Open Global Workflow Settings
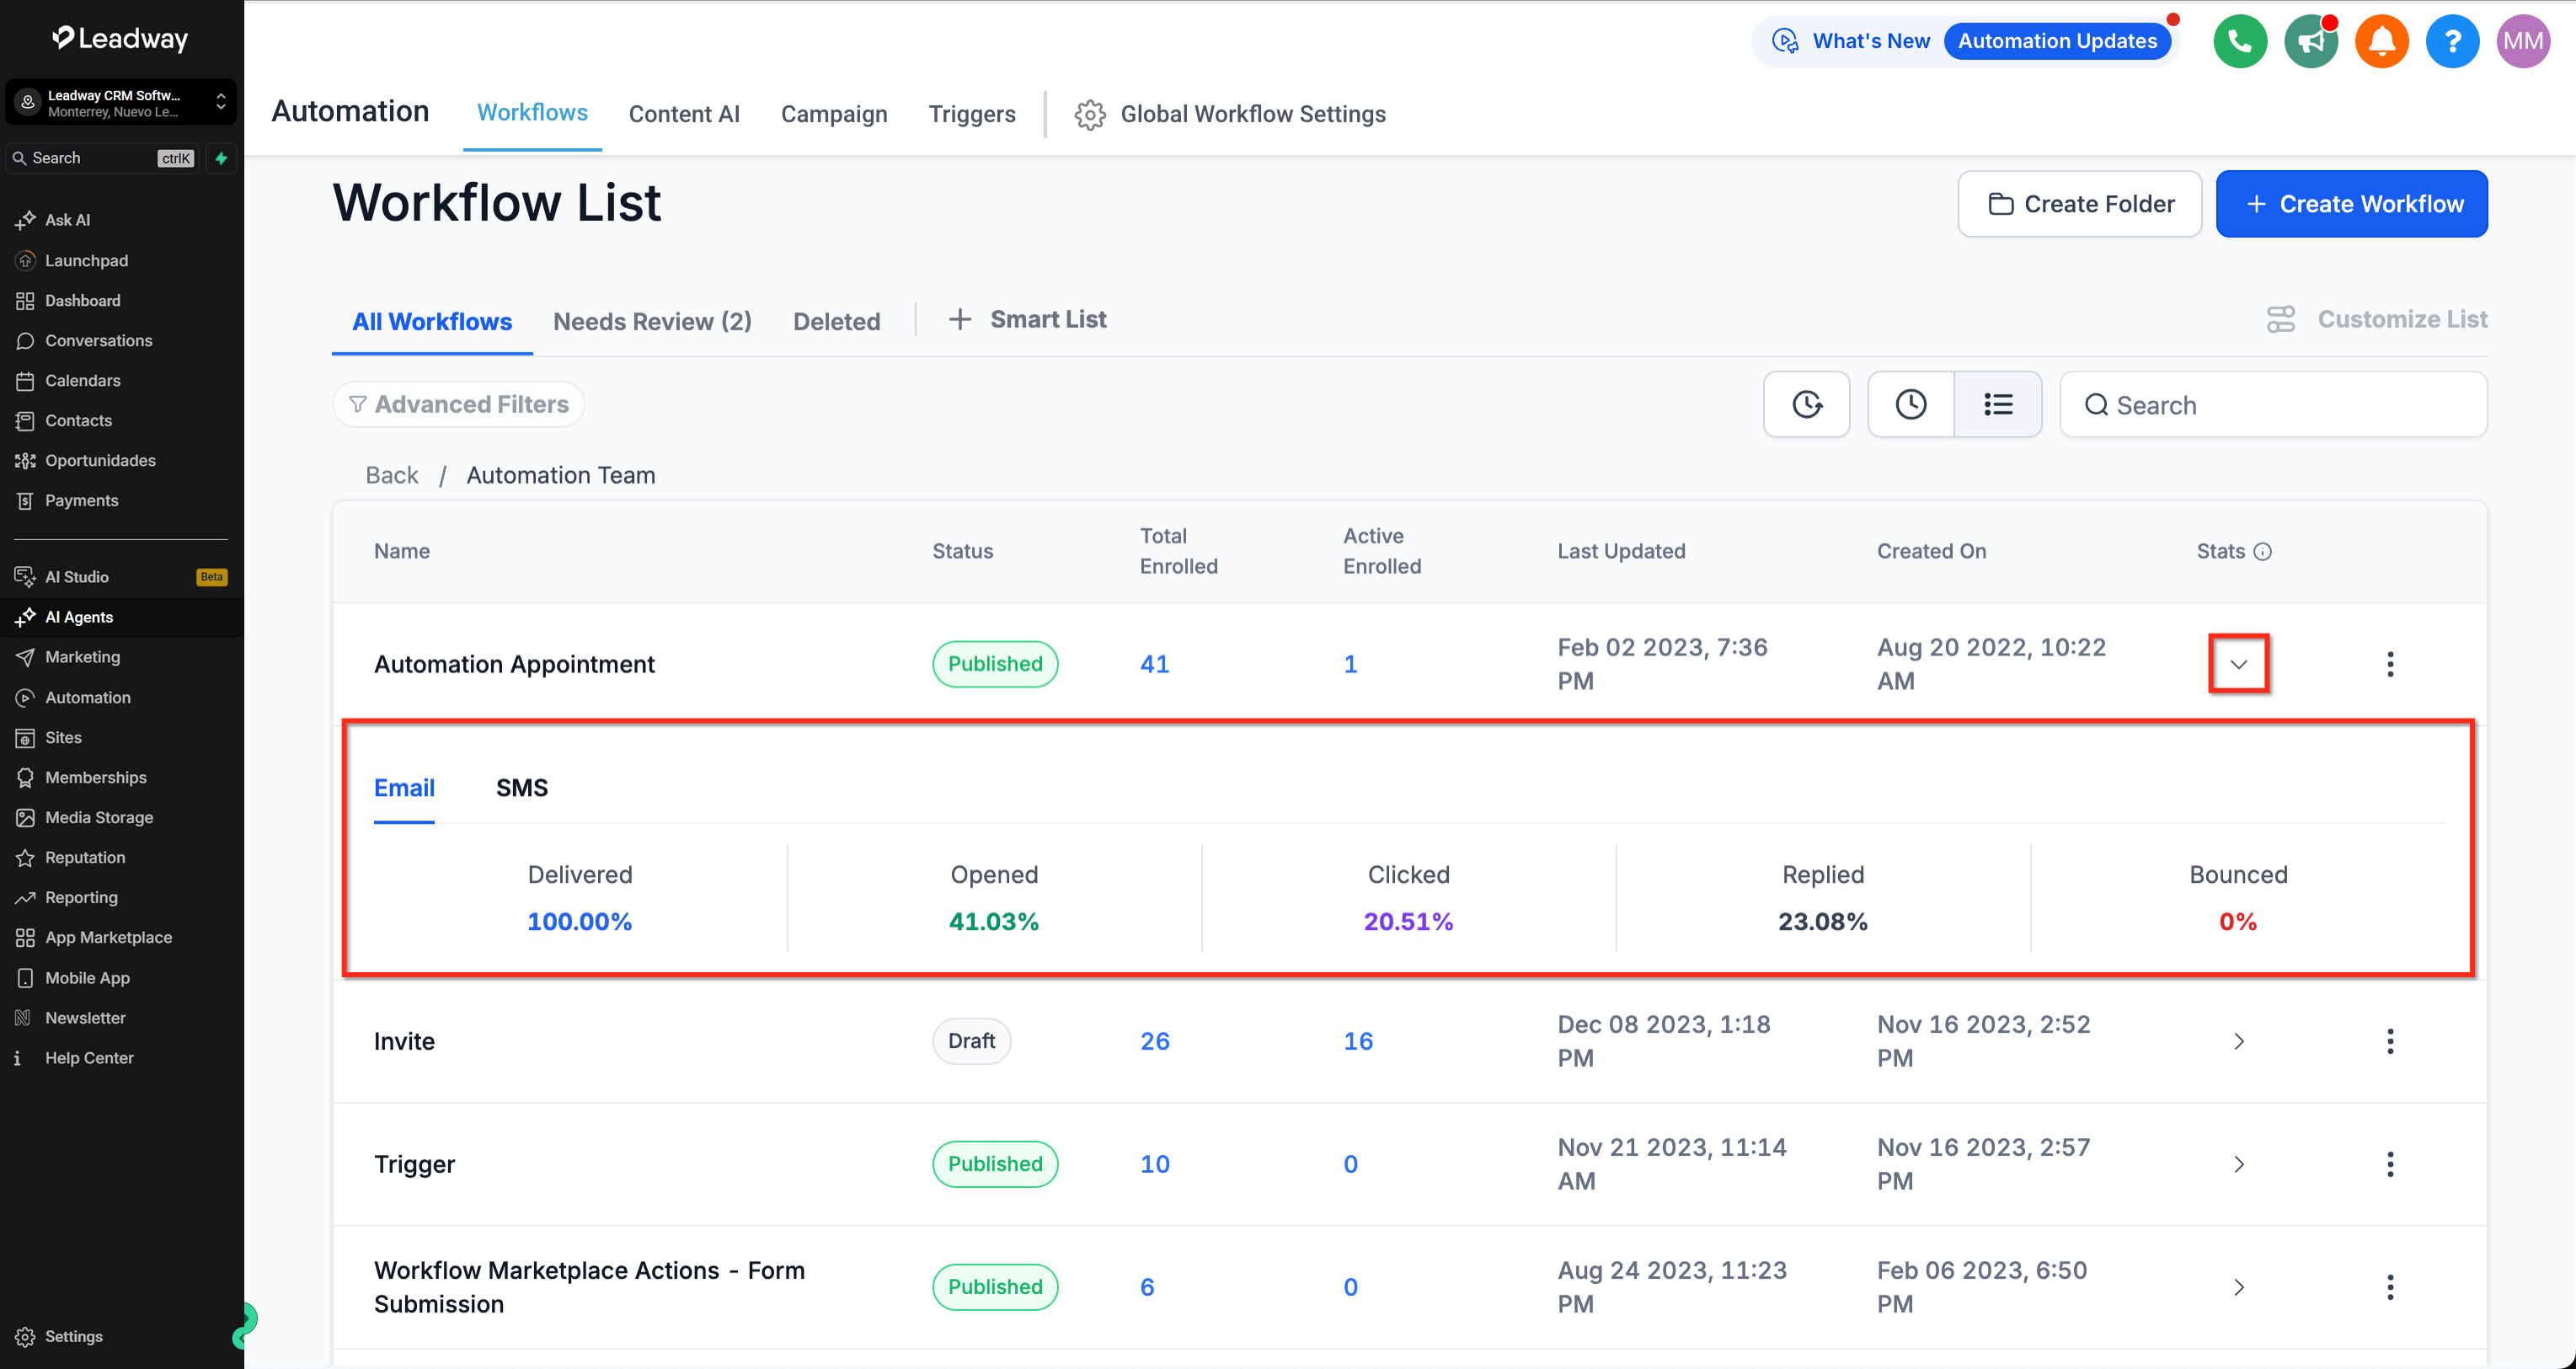The width and height of the screenshot is (2576, 1369). (x=1230, y=114)
